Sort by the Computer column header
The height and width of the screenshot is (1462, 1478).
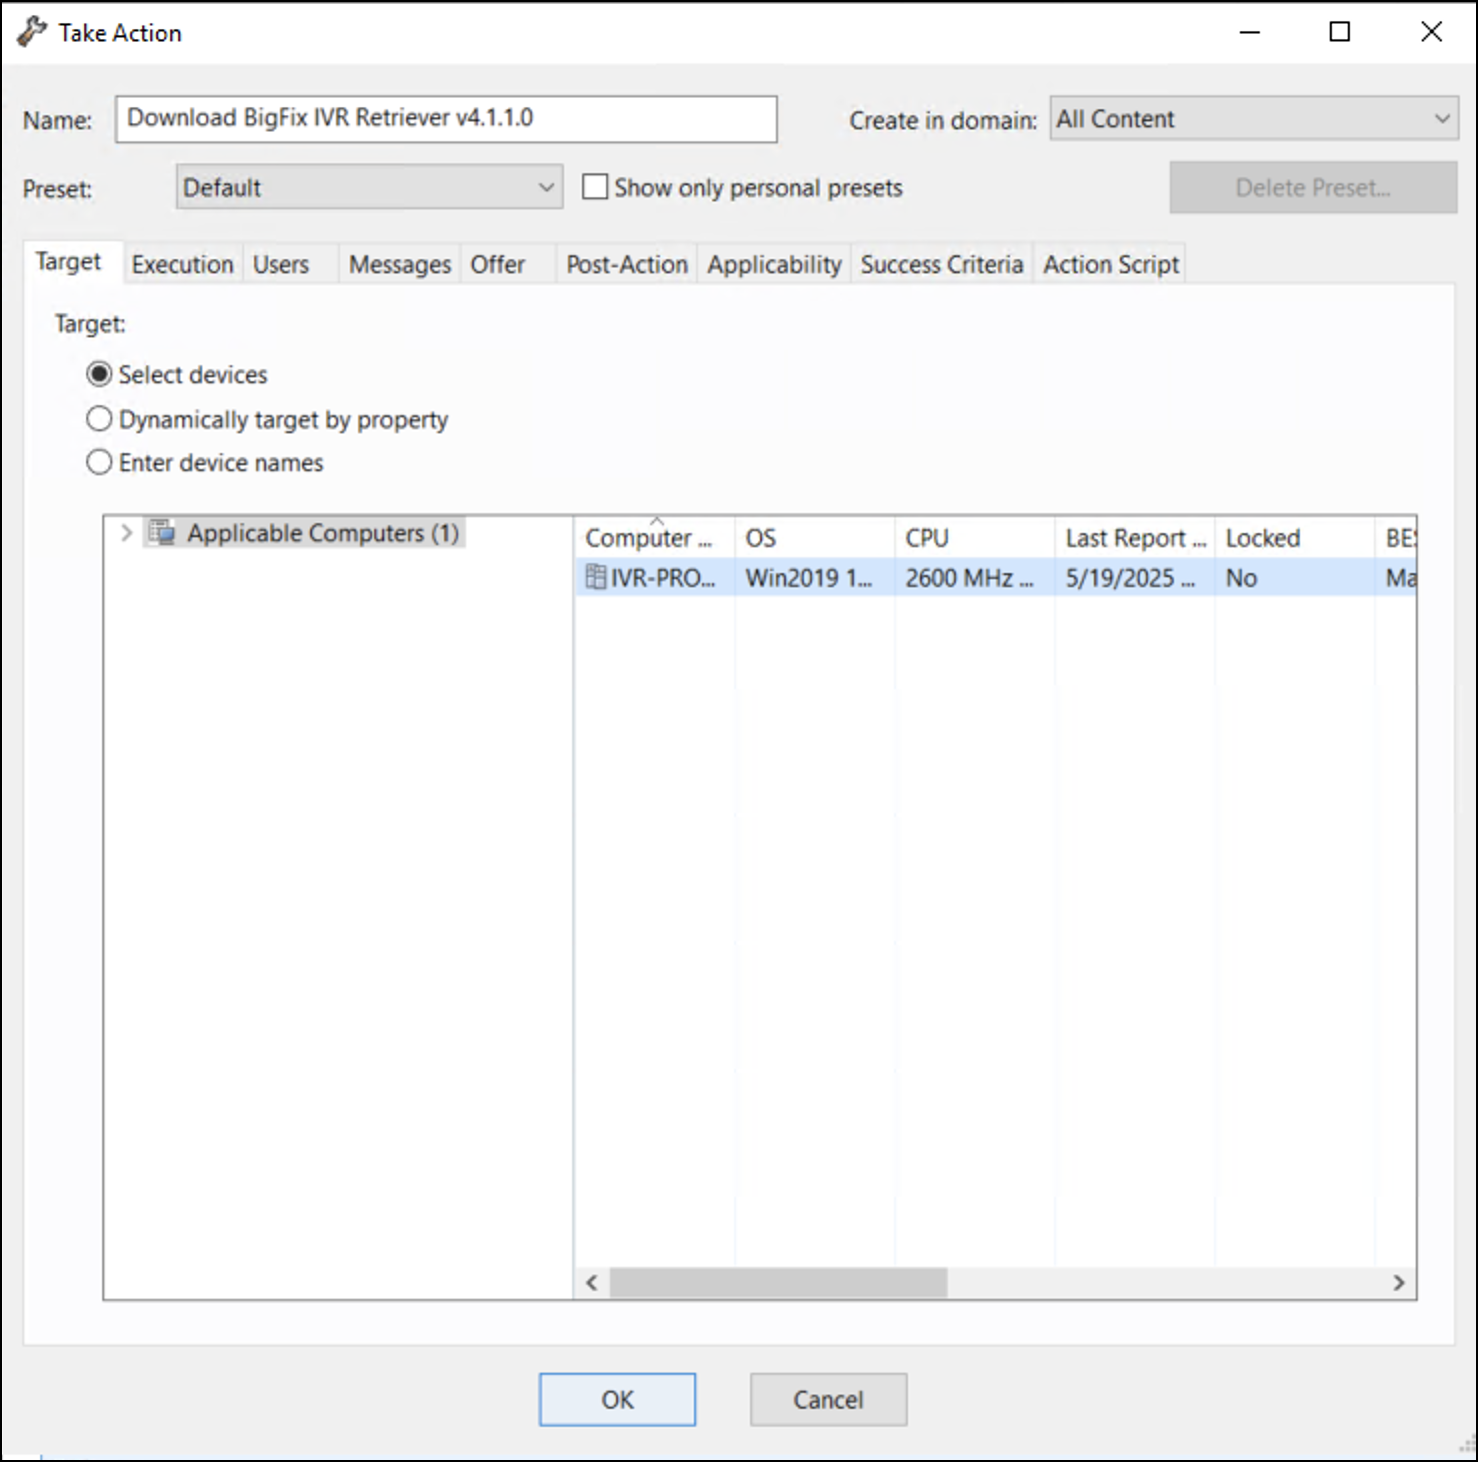pos(654,538)
